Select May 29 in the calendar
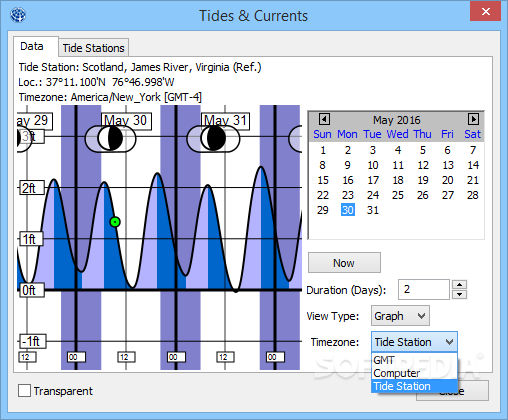This screenshot has height=420, width=508. click(x=323, y=210)
